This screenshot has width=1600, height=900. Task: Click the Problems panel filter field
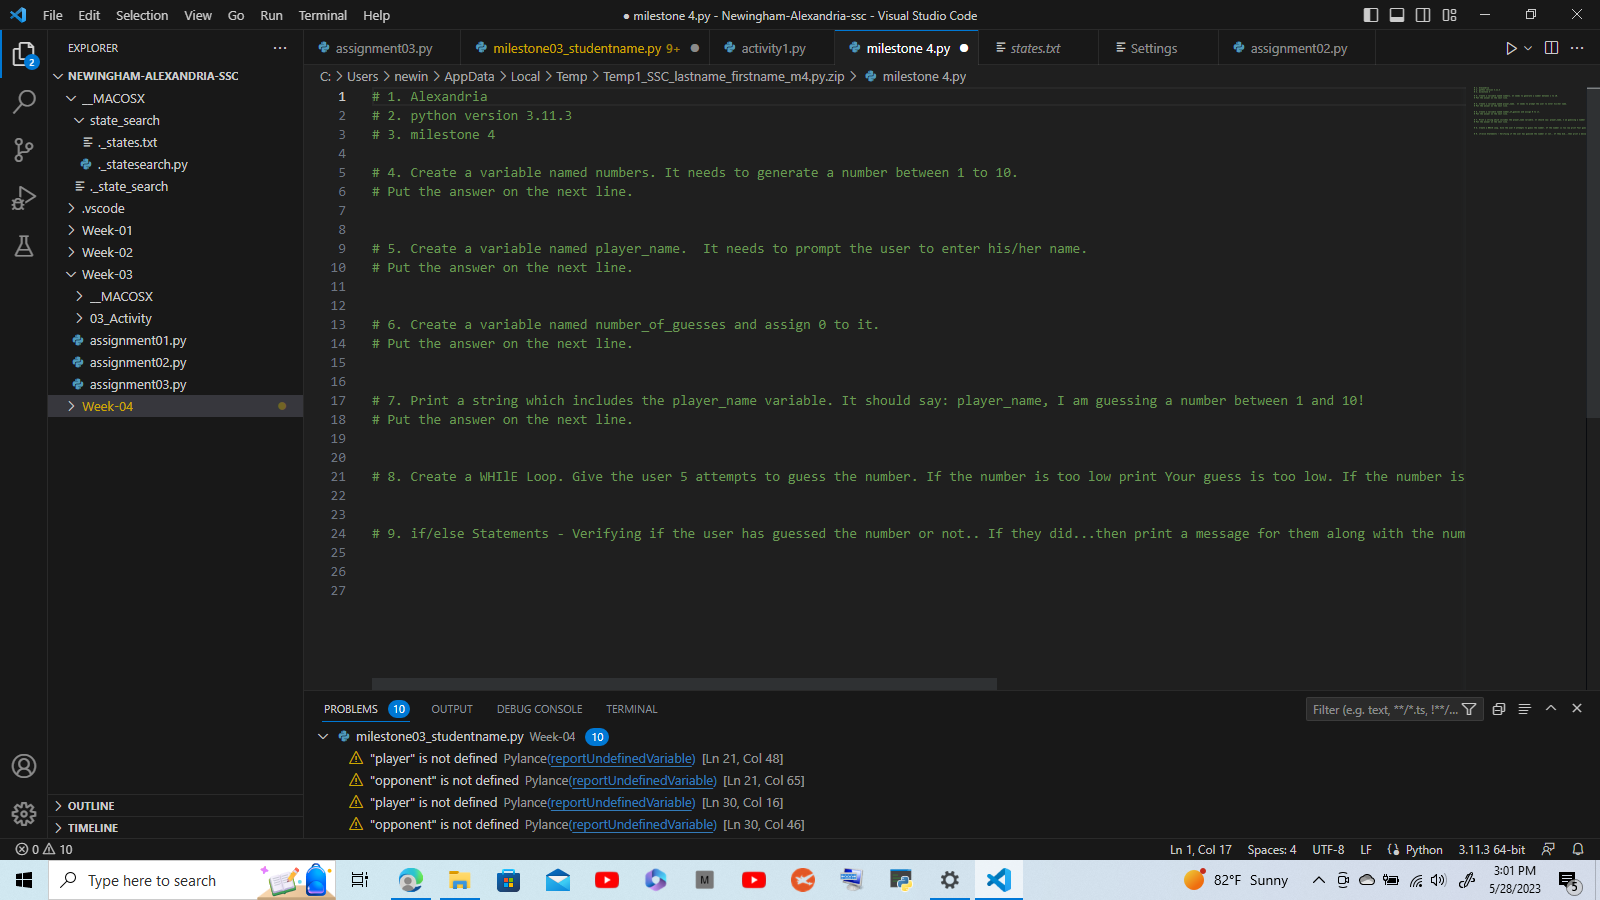click(x=1385, y=709)
